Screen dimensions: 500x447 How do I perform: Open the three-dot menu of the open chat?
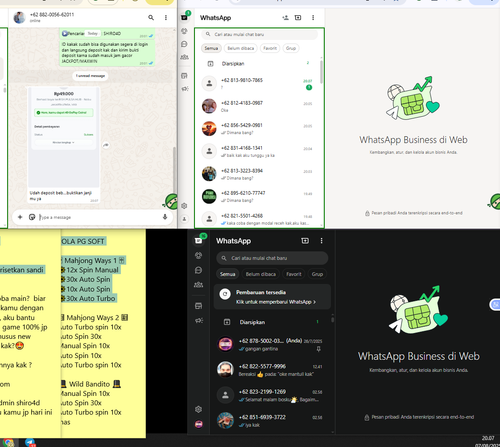[x=166, y=17]
